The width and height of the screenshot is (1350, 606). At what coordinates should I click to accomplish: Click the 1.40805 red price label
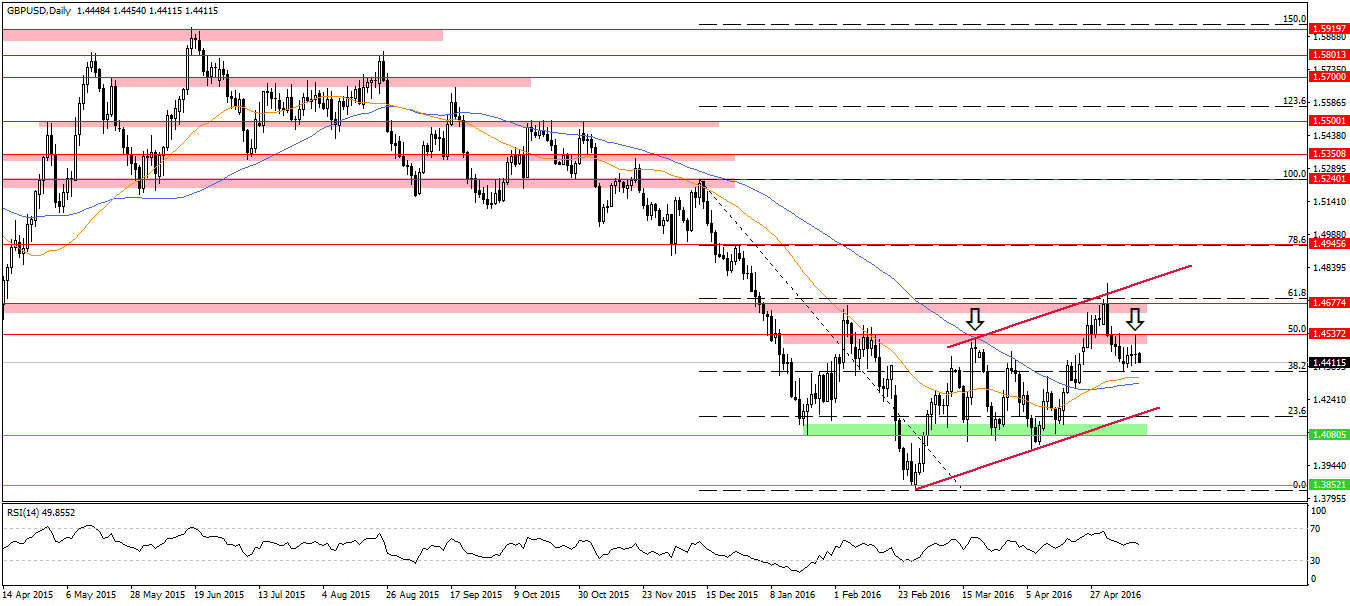[1328, 435]
